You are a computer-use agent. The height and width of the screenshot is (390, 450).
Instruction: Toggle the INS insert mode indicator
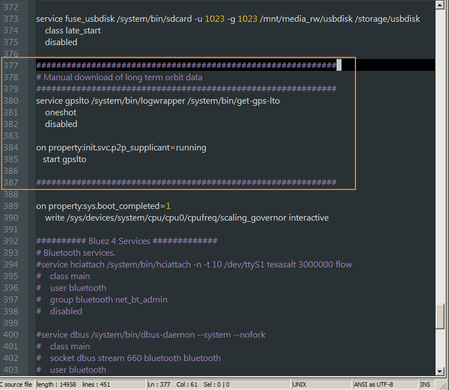pyautogui.click(x=425, y=384)
